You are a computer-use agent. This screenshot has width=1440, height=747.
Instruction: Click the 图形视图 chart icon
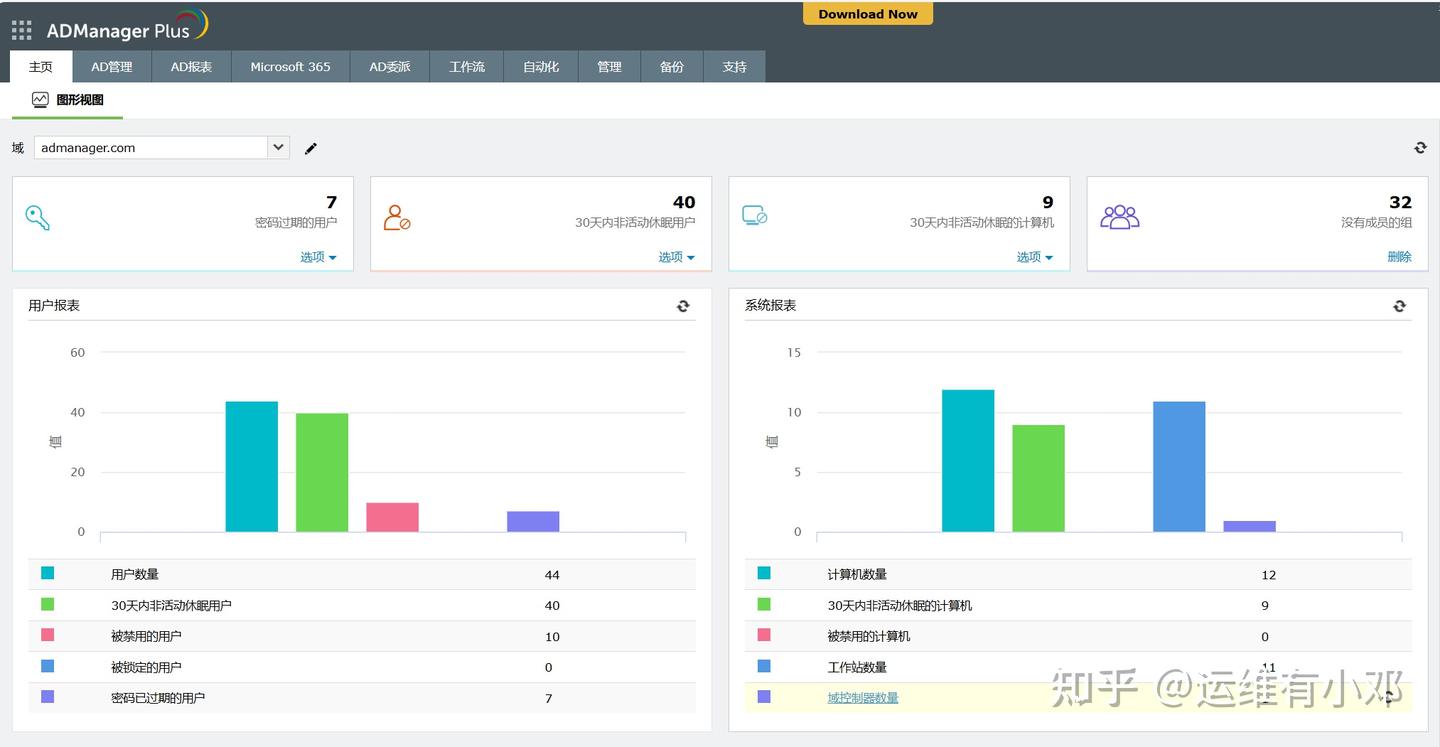point(40,99)
